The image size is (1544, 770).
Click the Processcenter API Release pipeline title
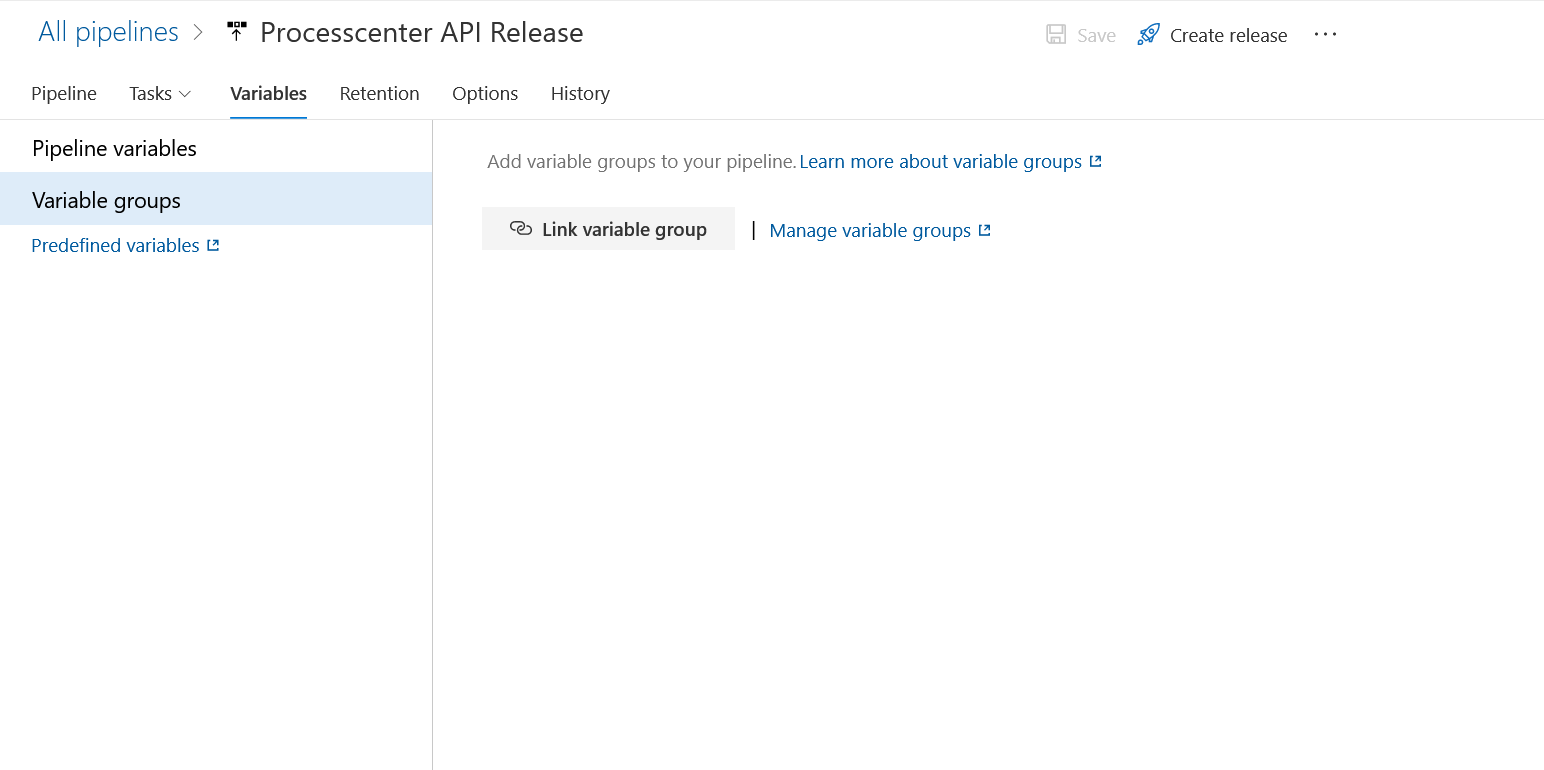pyautogui.click(x=422, y=33)
